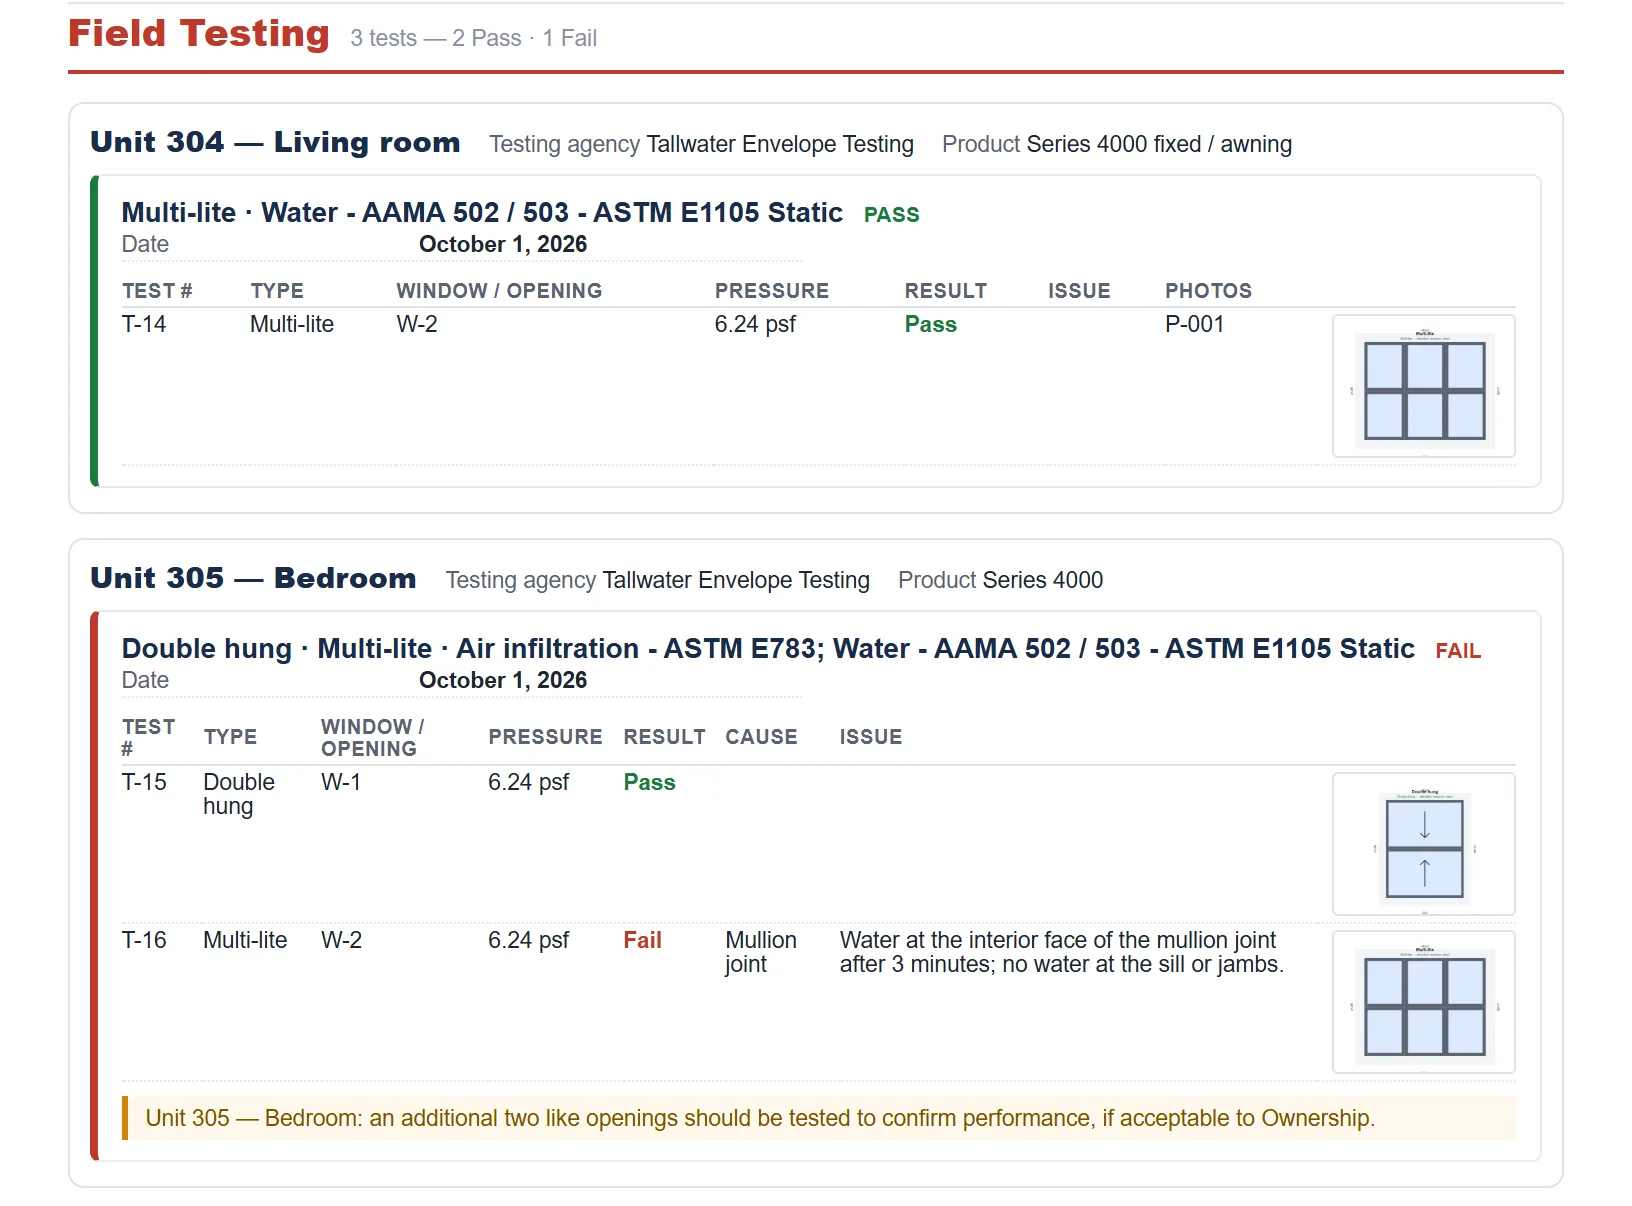Click Product Series 4000 fixed / awning

[x=1117, y=144]
